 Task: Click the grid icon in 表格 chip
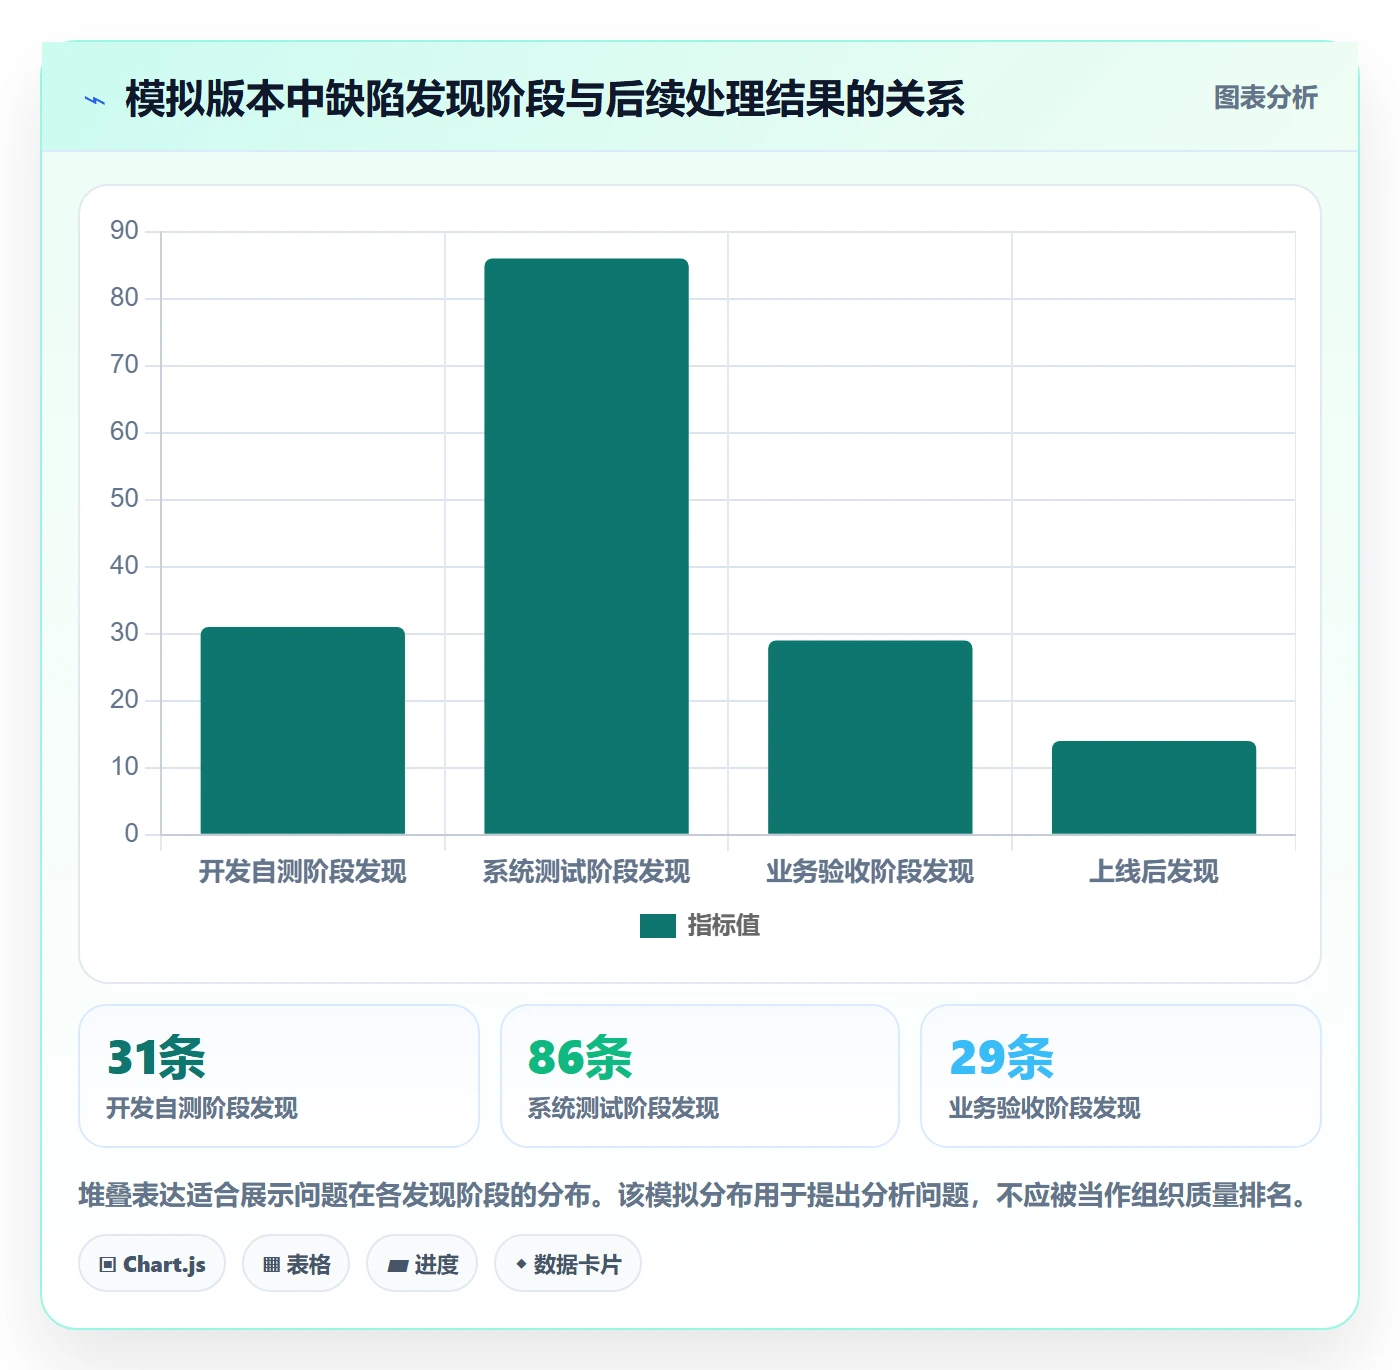pyautogui.click(x=271, y=1265)
